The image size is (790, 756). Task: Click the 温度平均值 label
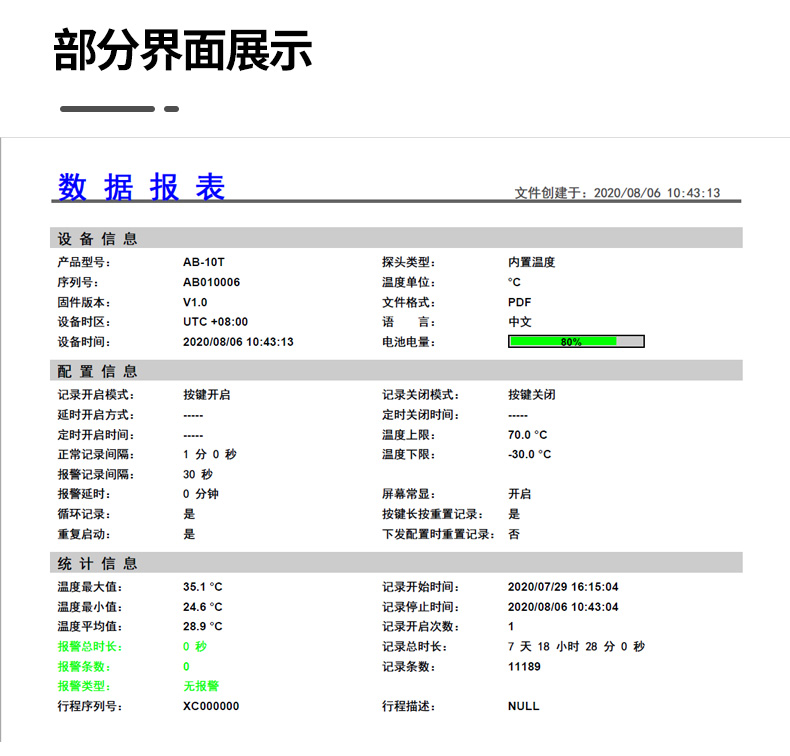[90, 627]
